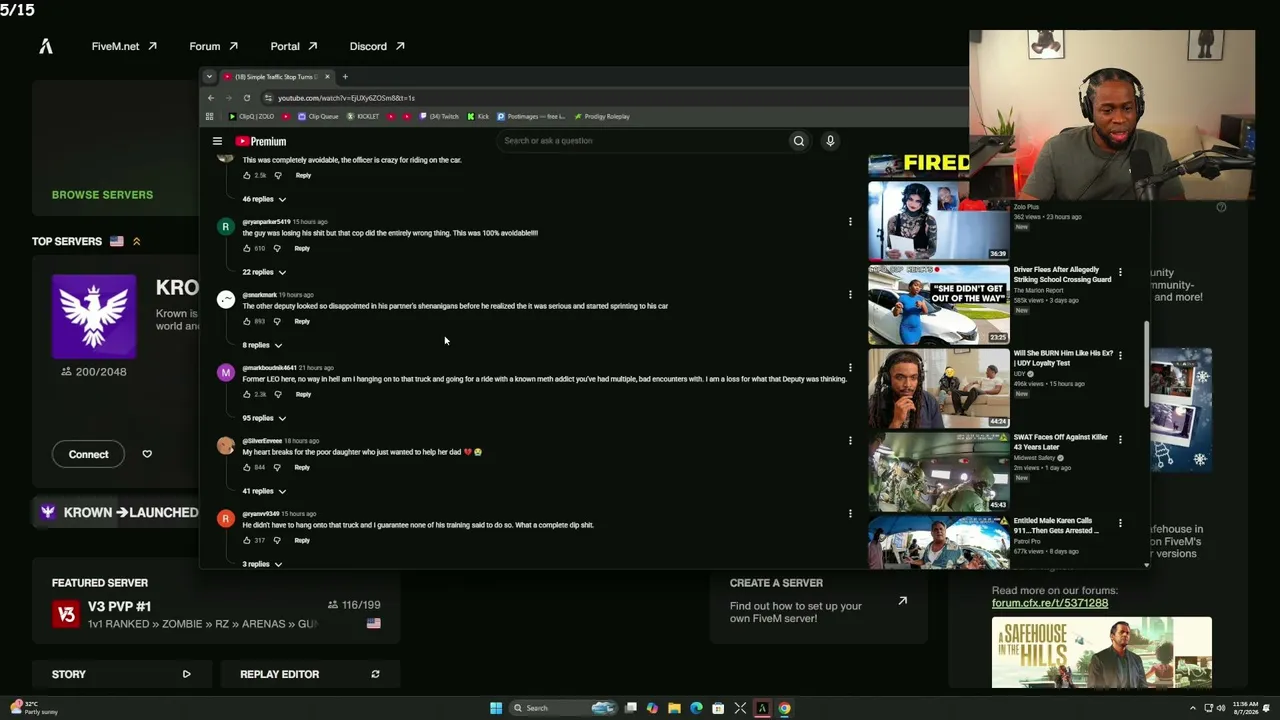This screenshot has width=1280, height=720.
Task: Expand the 3 replies thread
Action: click(x=262, y=564)
